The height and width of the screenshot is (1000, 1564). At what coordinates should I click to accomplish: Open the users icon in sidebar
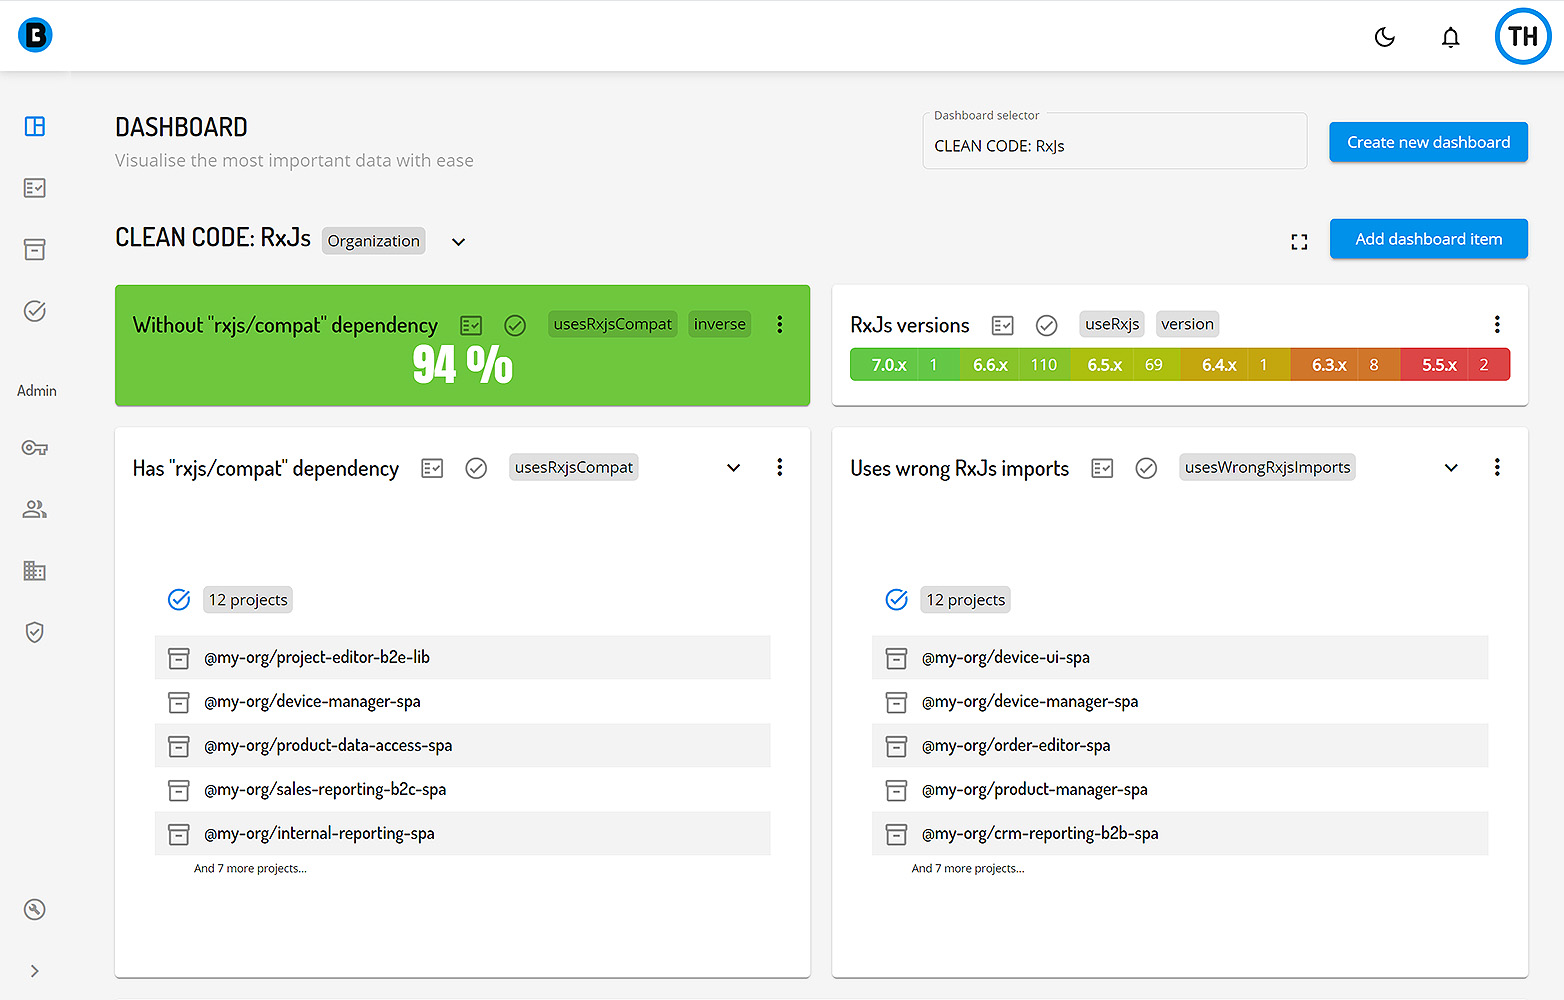point(35,509)
